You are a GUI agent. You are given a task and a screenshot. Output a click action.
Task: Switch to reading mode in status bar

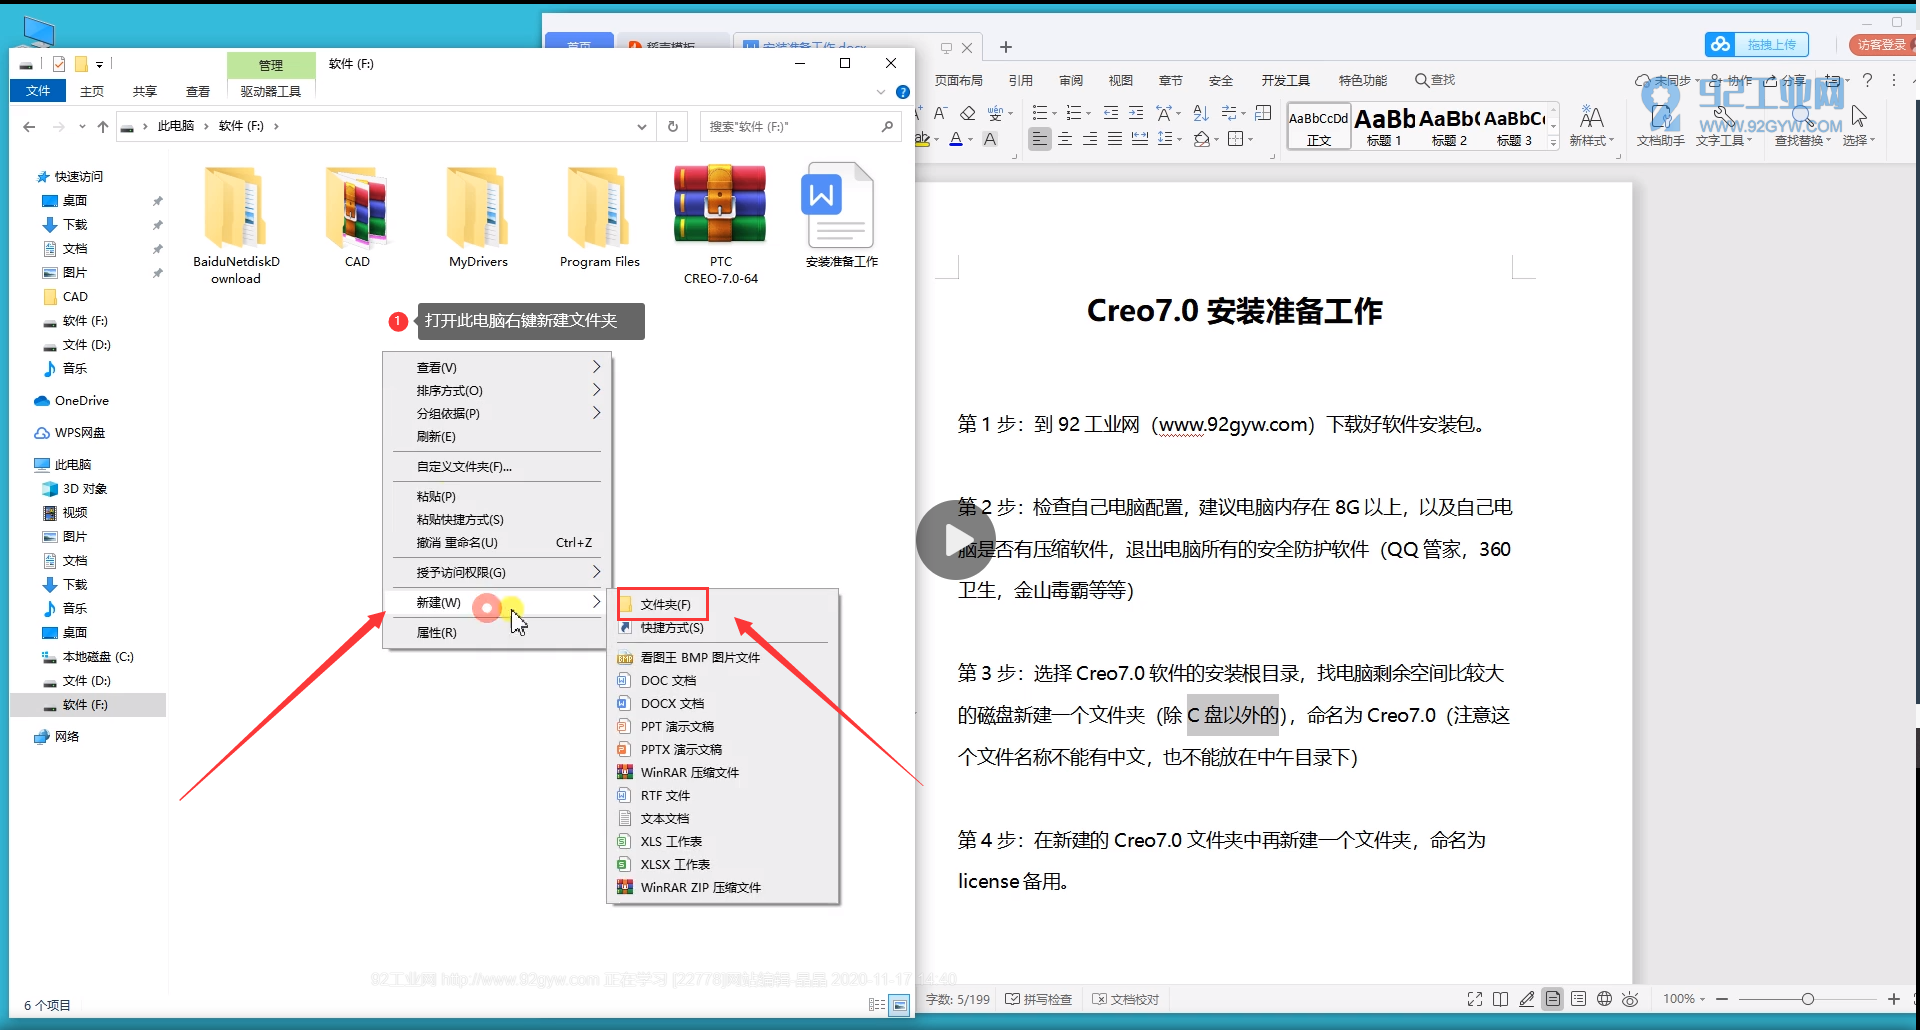pyautogui.click(x=1501, y=999)
